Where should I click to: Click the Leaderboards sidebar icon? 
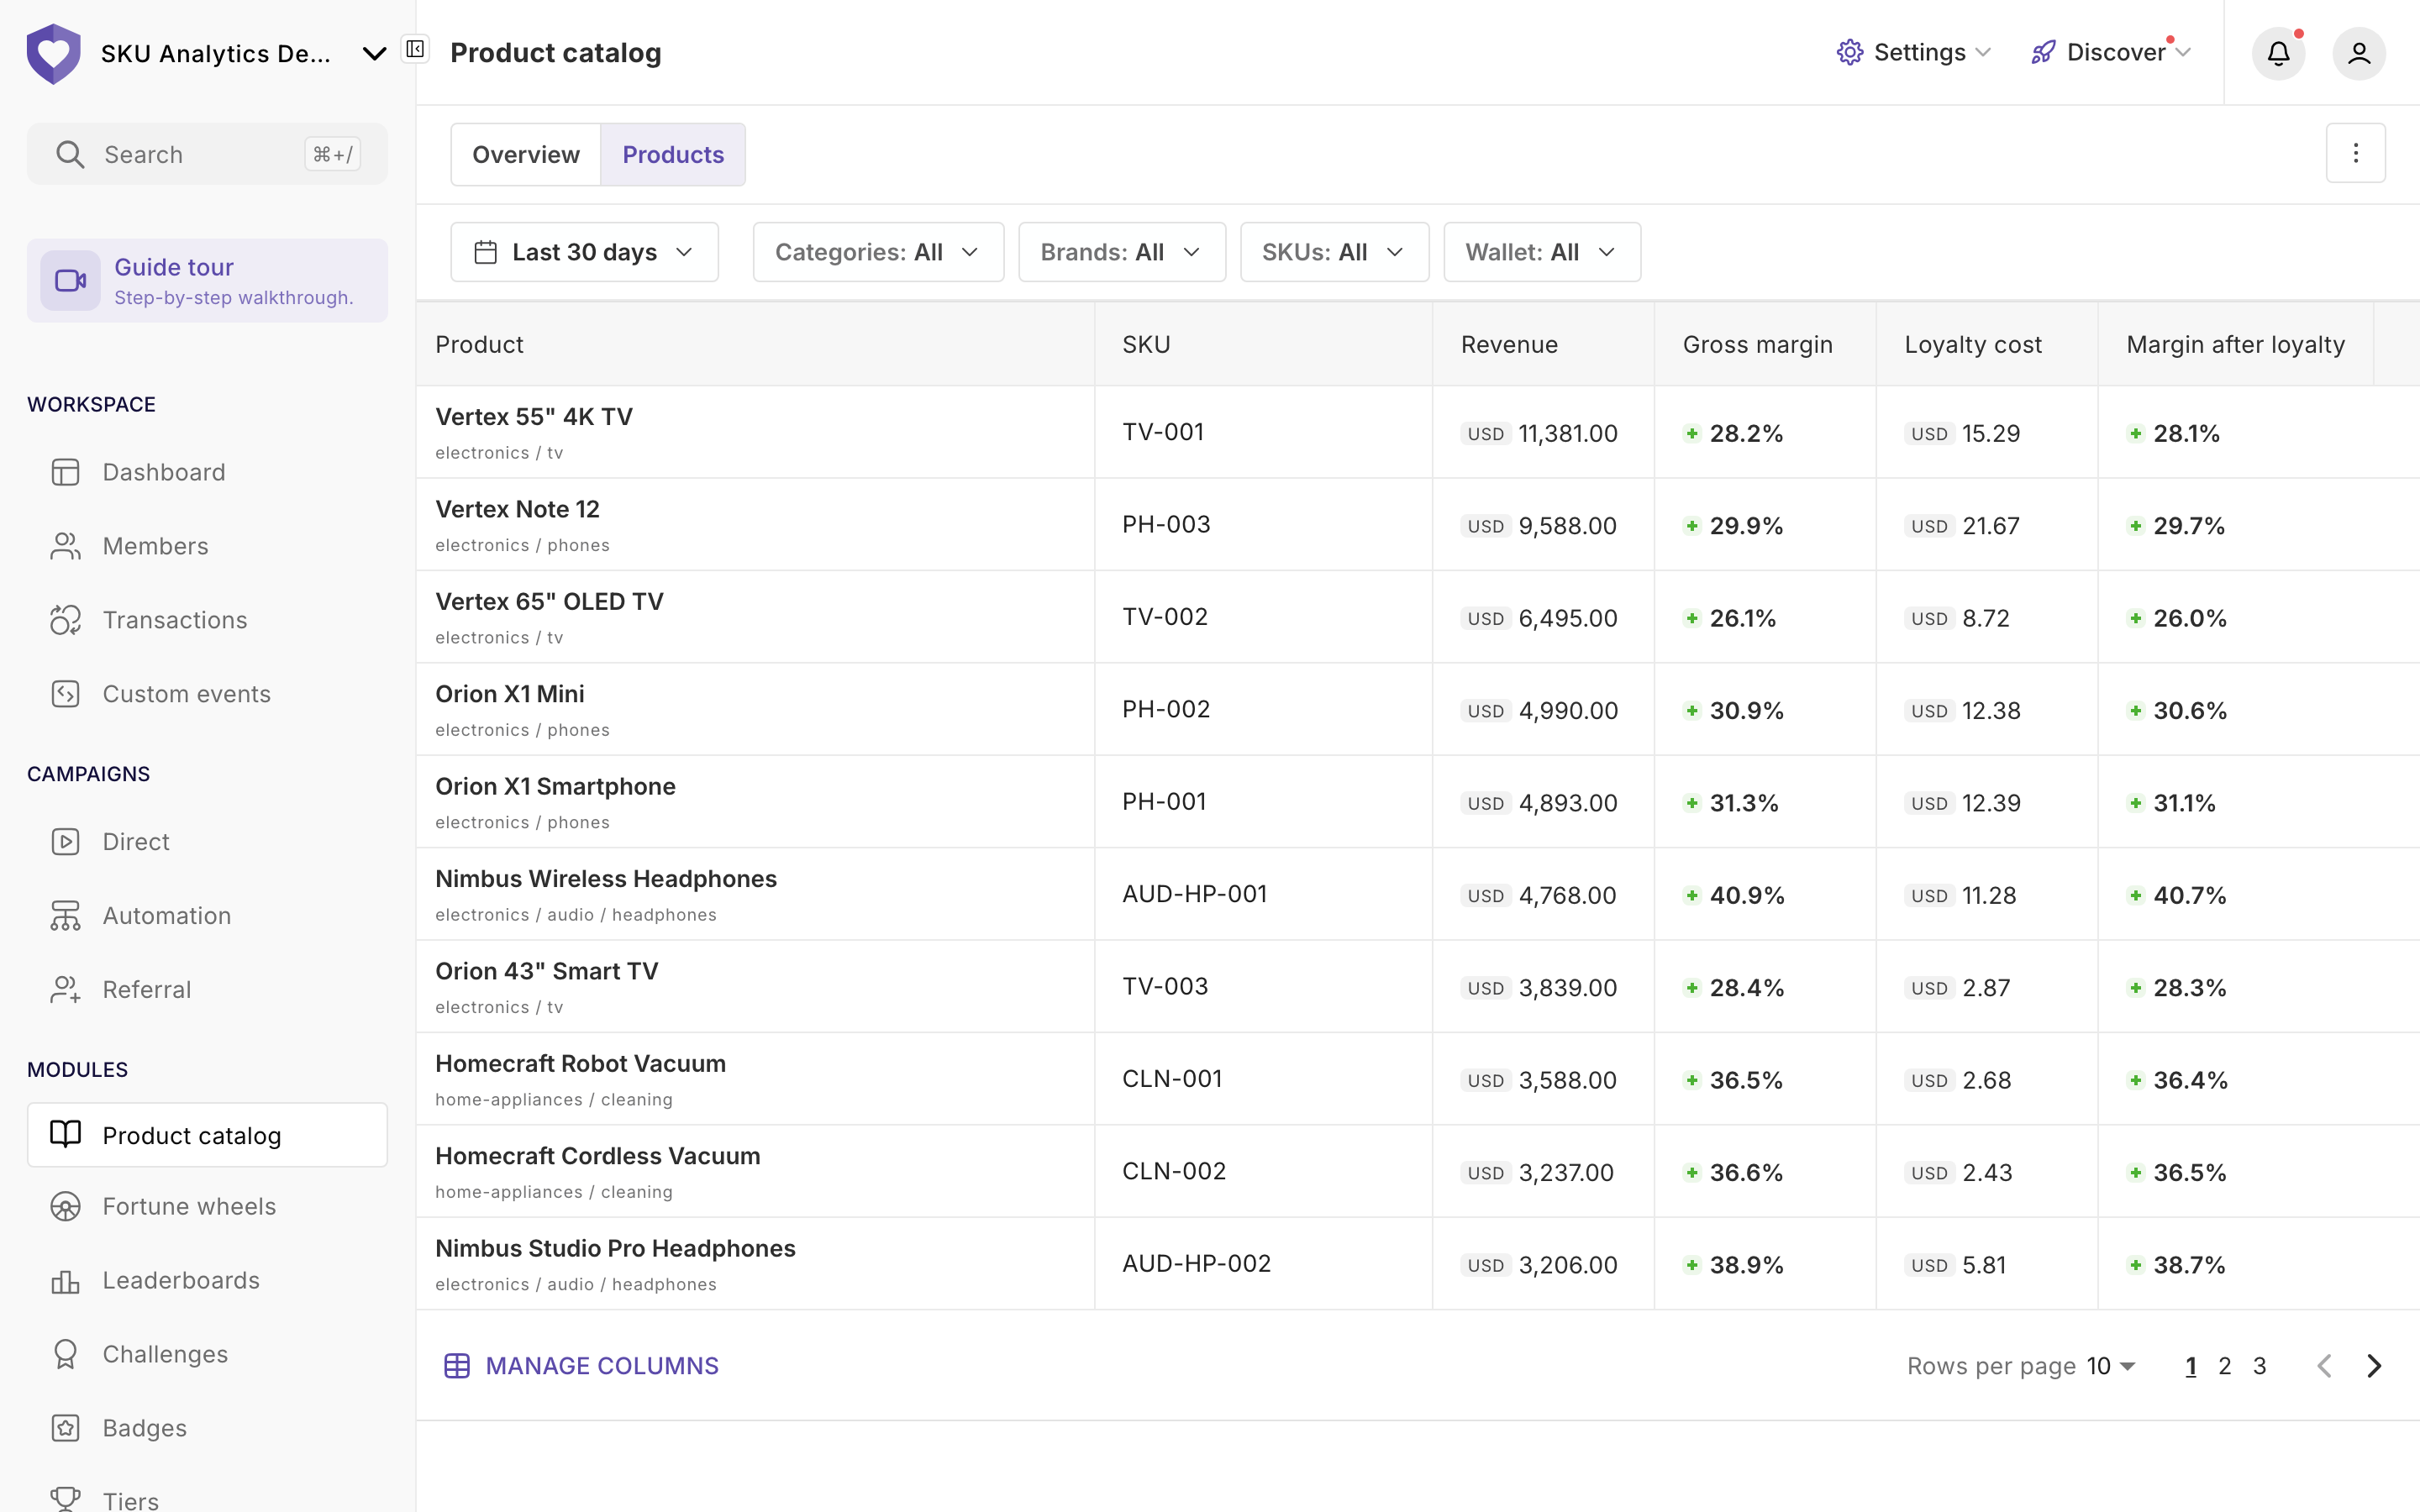(x=65, y=1281)
